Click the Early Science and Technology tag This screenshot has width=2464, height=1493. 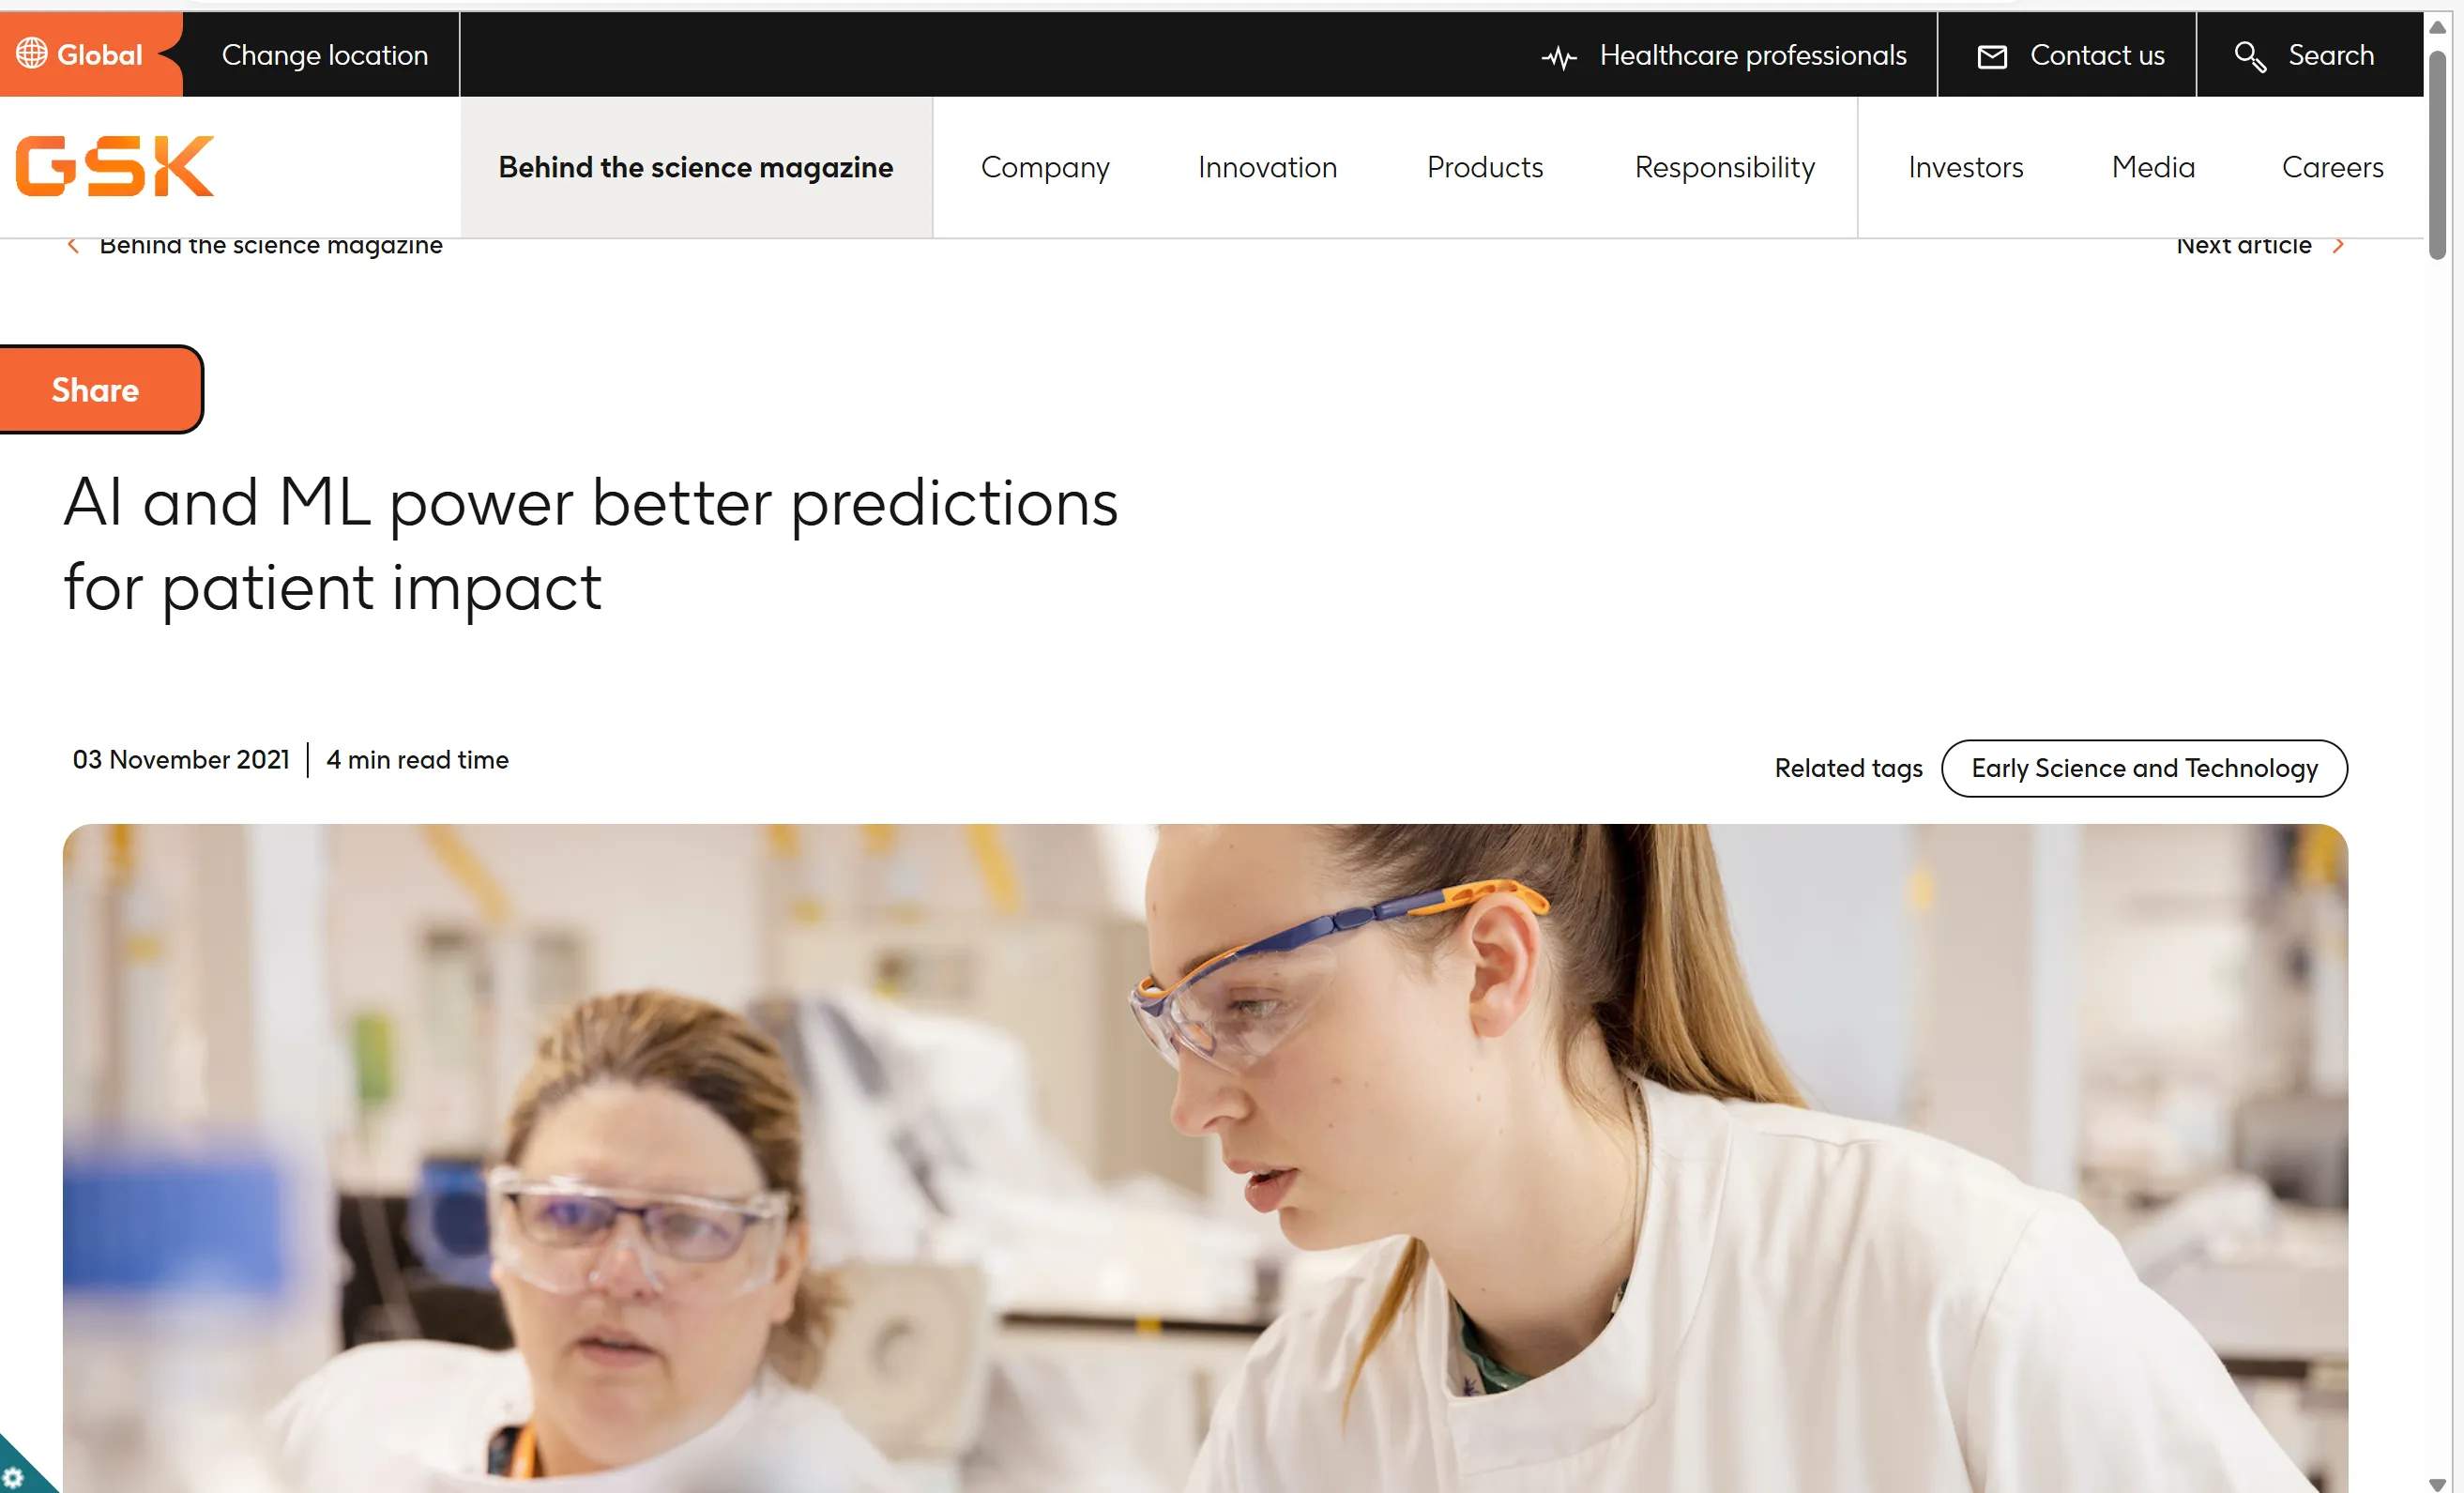(2142, 768)
